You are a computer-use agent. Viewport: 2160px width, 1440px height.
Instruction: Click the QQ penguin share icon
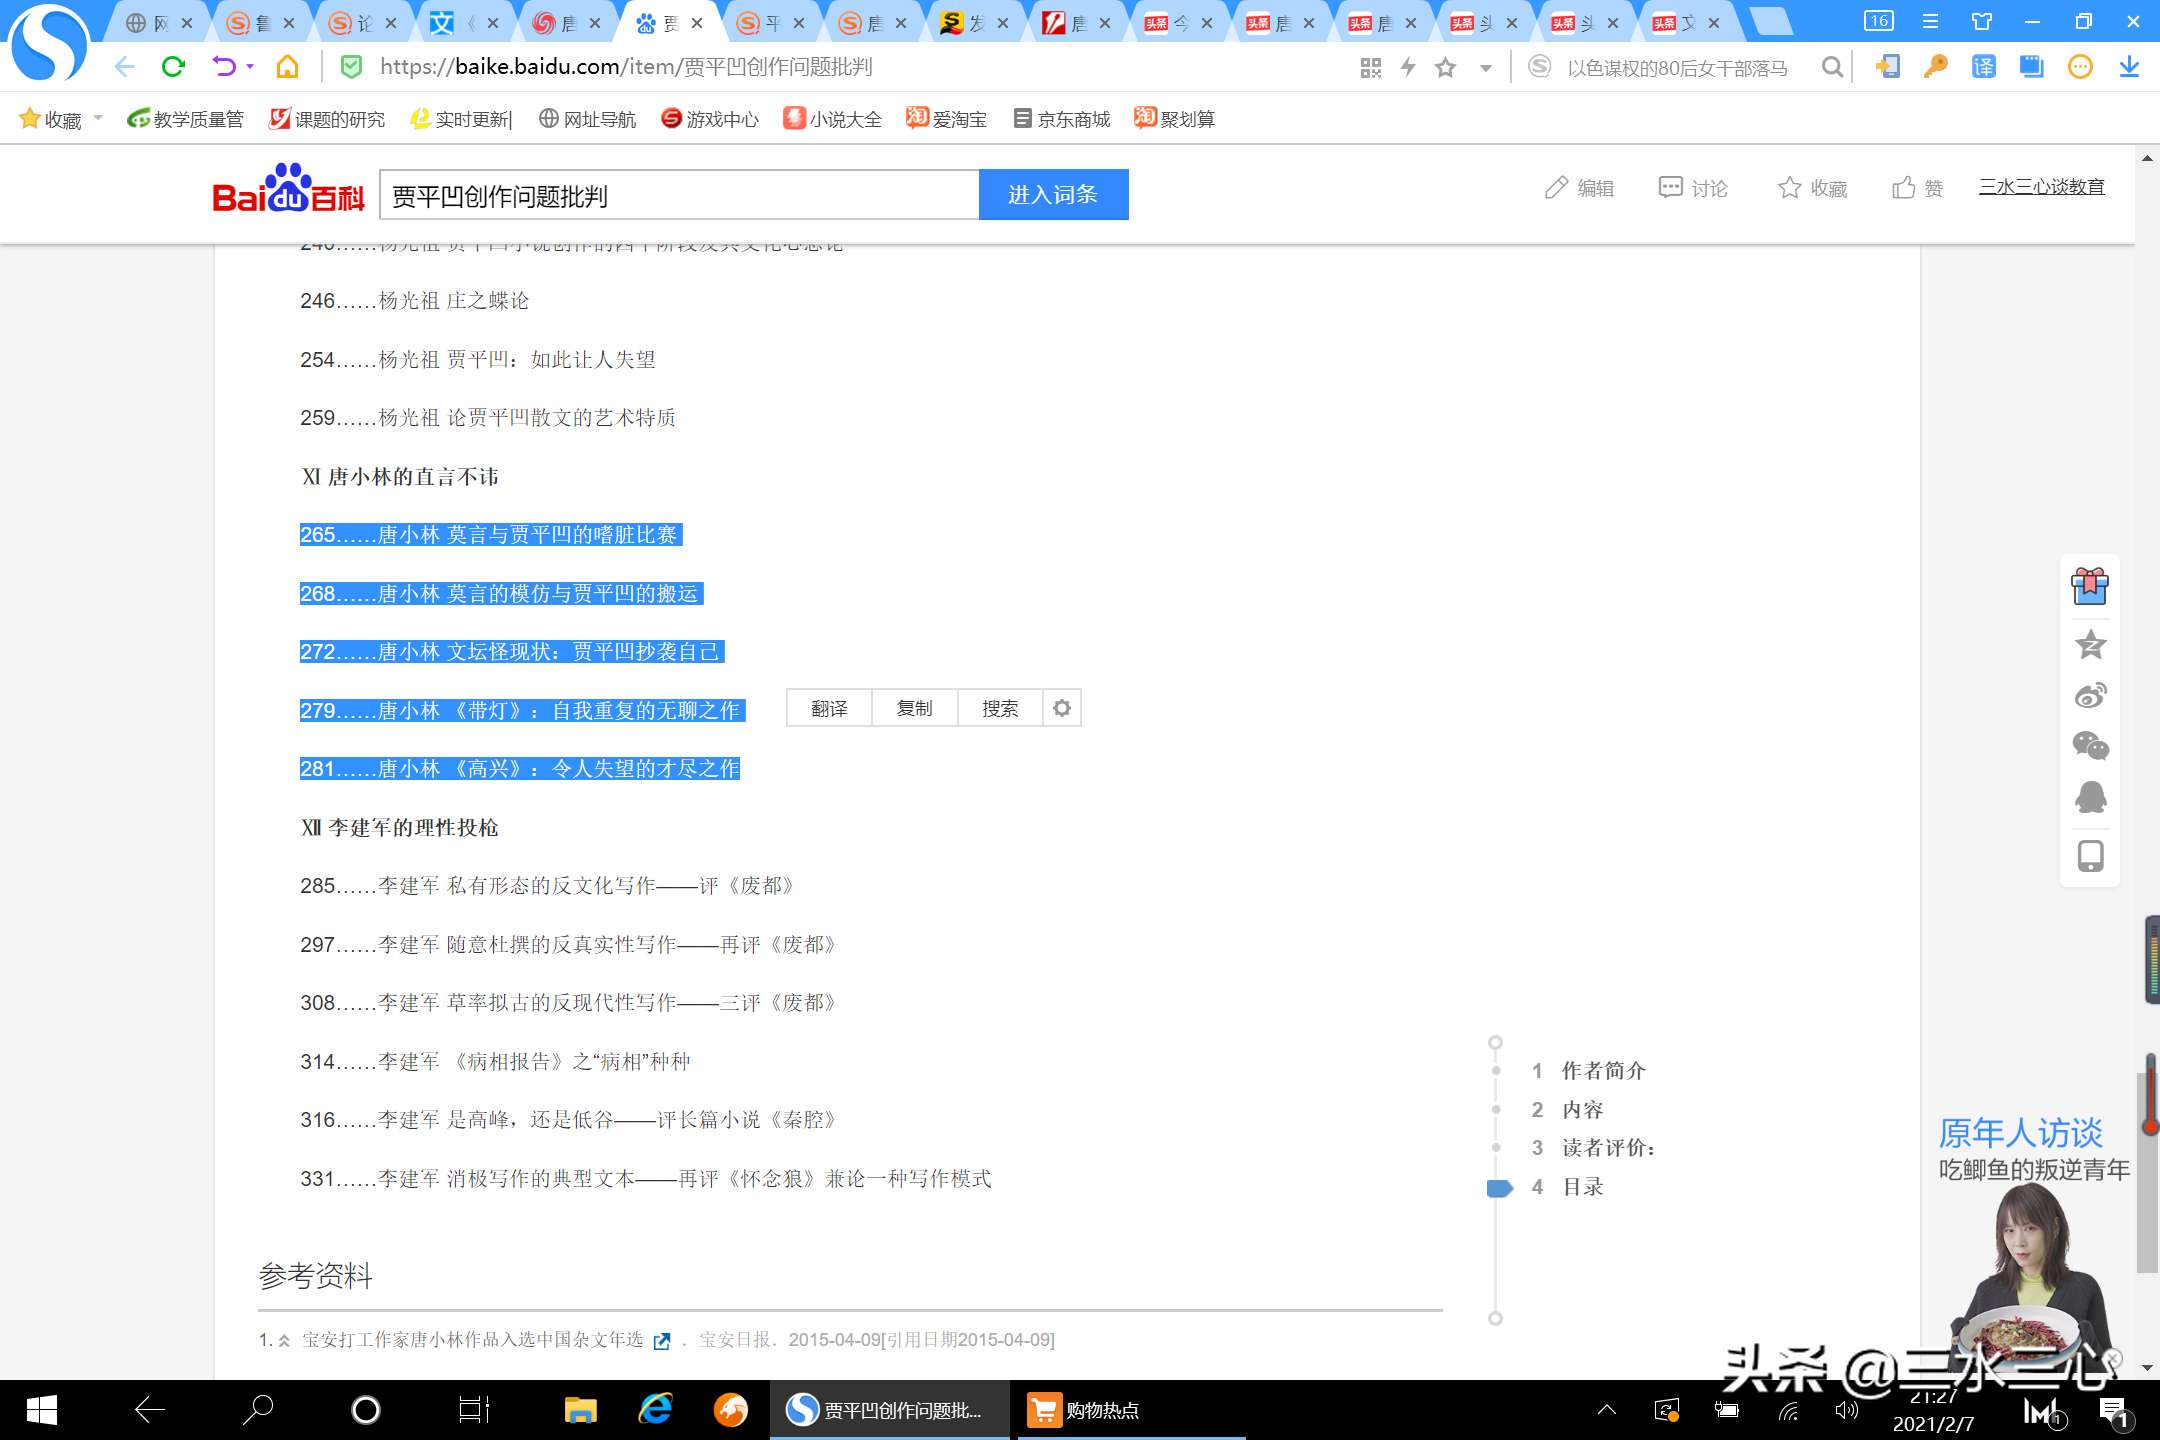coord(2090,797)
